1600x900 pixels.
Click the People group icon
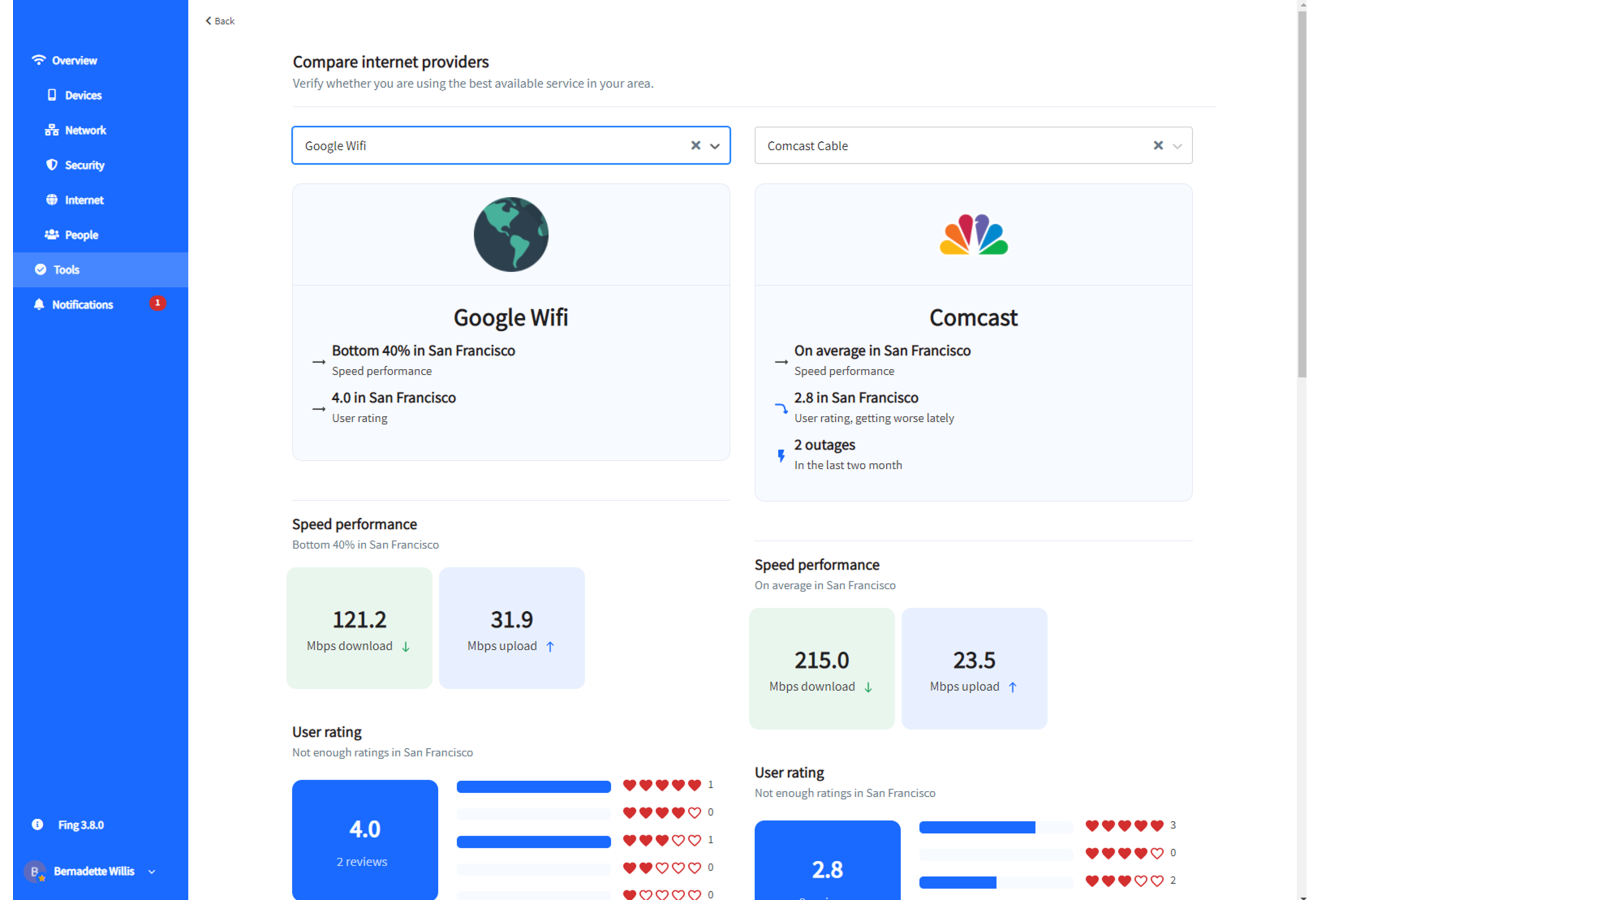click(52, 235)
